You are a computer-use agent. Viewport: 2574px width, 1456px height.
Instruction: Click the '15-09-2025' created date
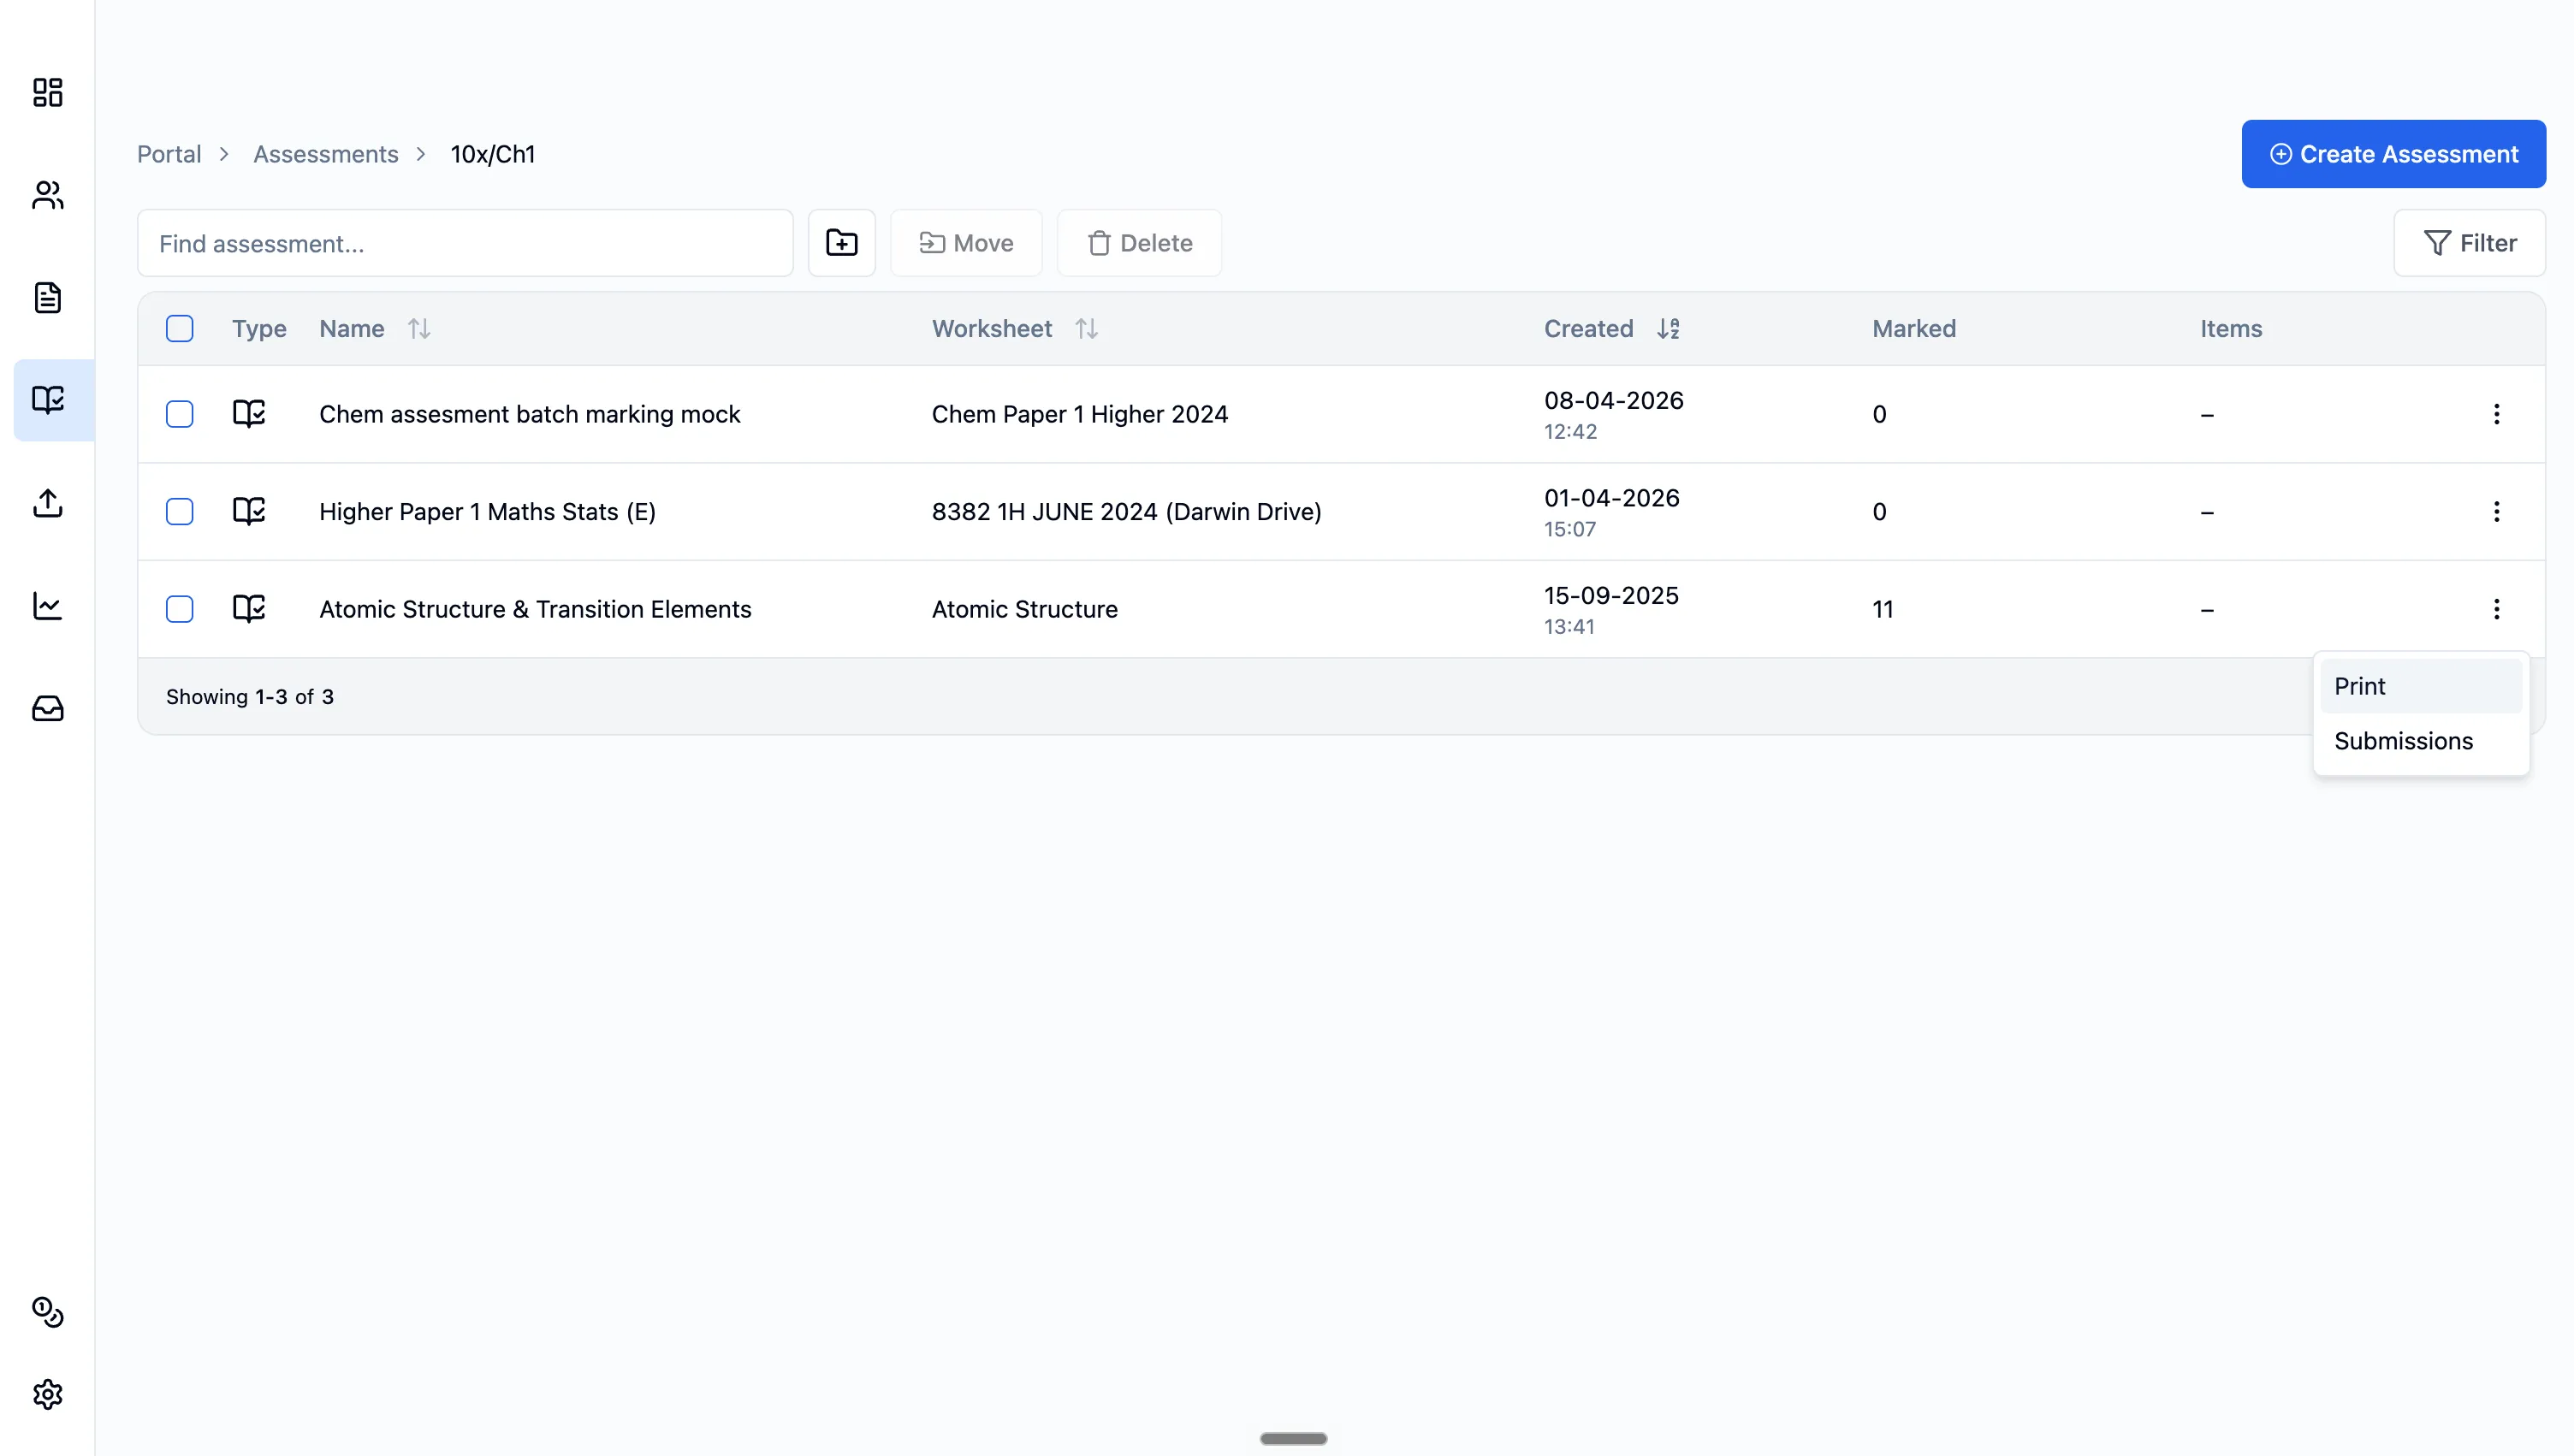pos(1611,595)
